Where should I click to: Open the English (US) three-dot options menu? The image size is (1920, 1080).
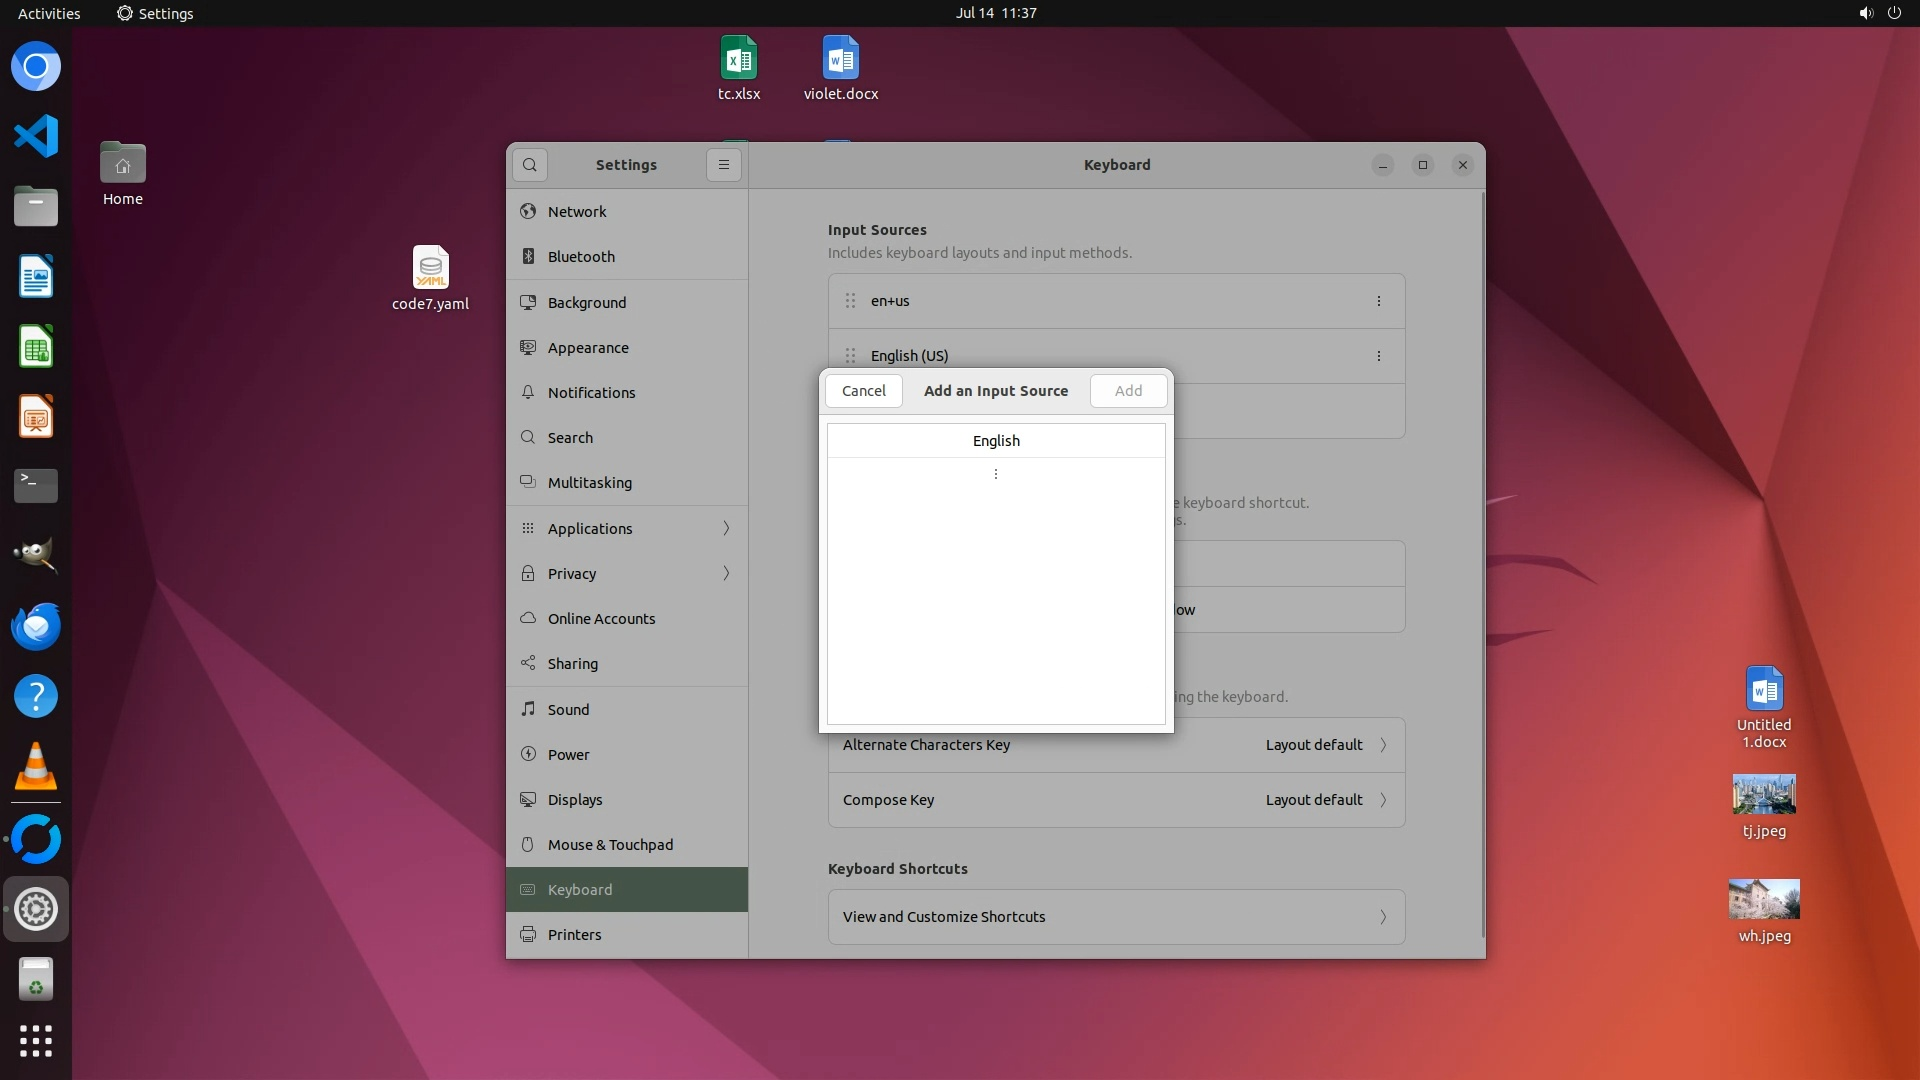1378,356
